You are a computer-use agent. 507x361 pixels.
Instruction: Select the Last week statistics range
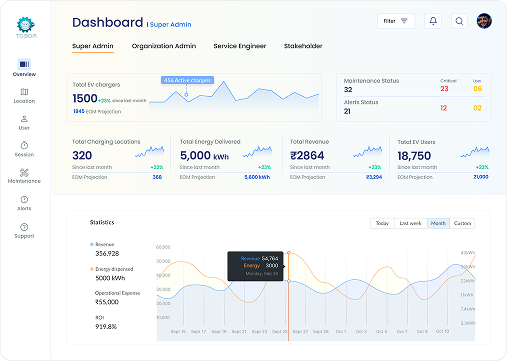[410, 223]
